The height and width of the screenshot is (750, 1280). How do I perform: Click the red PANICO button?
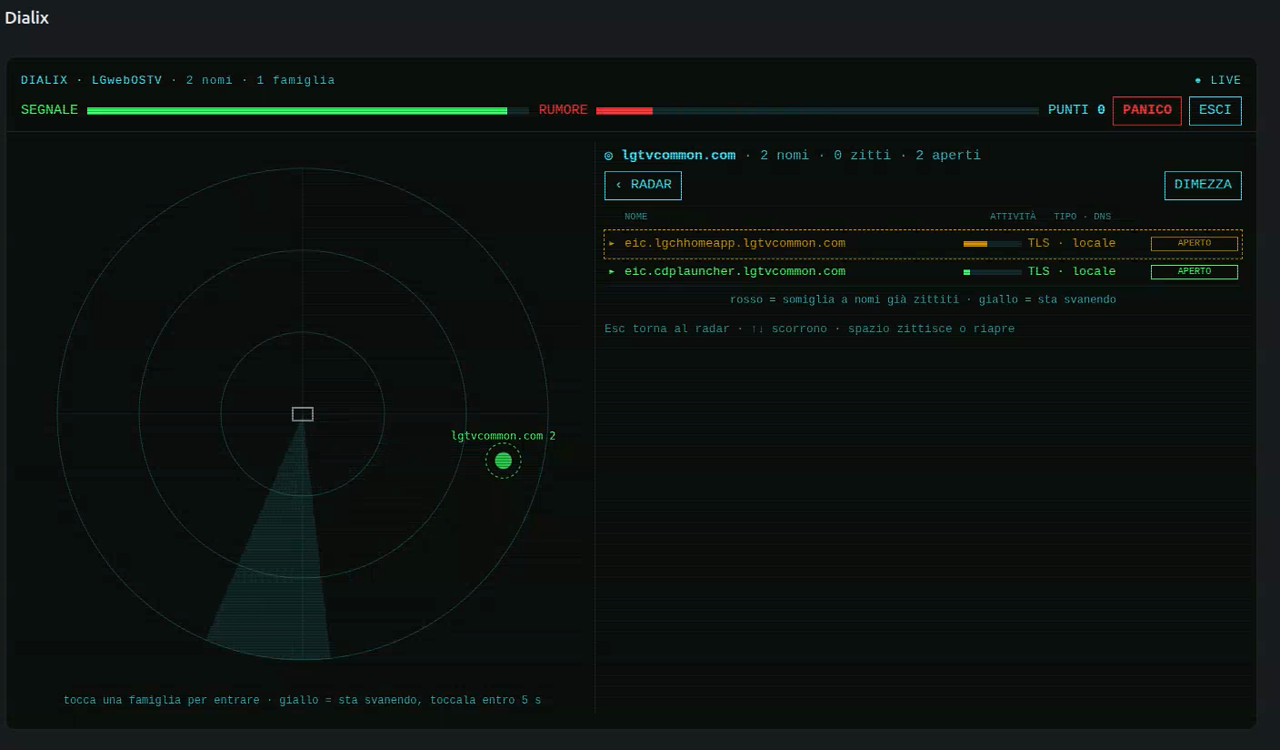1147,111
